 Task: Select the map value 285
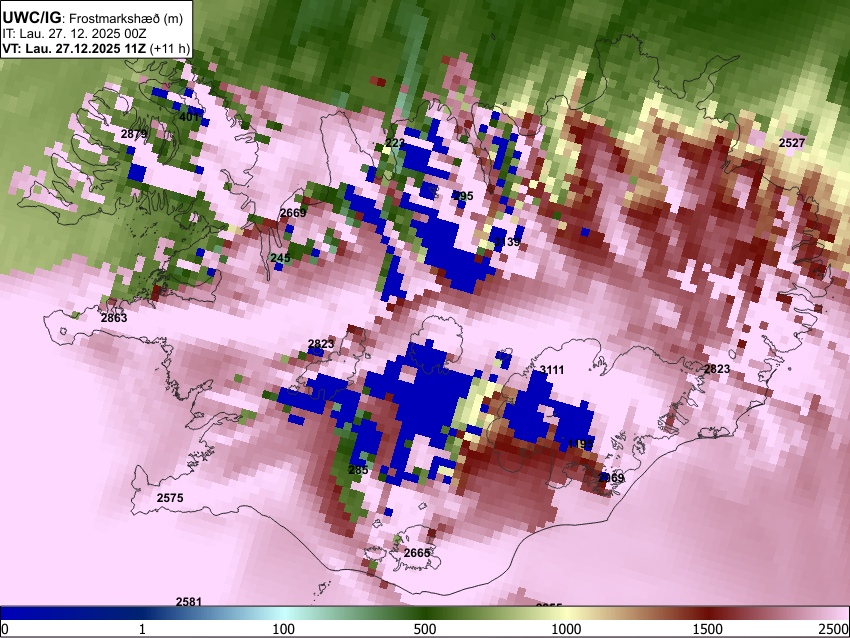pos(358,470)
